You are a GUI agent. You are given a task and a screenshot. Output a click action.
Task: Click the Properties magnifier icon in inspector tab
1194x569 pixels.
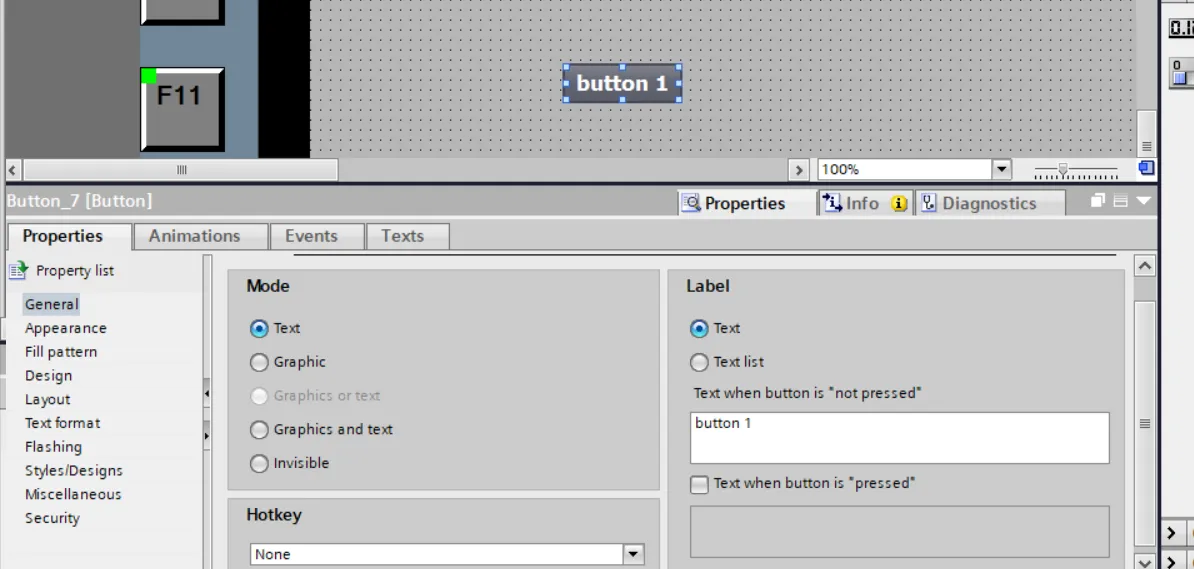[691, 203]
